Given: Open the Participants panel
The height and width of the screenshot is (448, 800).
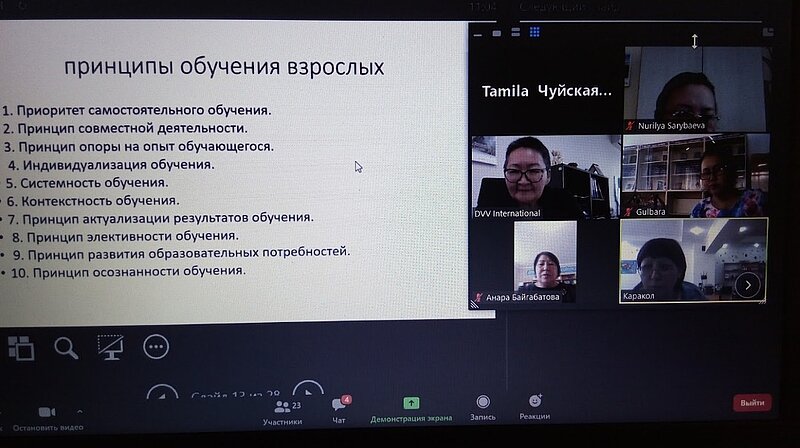Looking at the screenshot, I should (x=283, y=410).
